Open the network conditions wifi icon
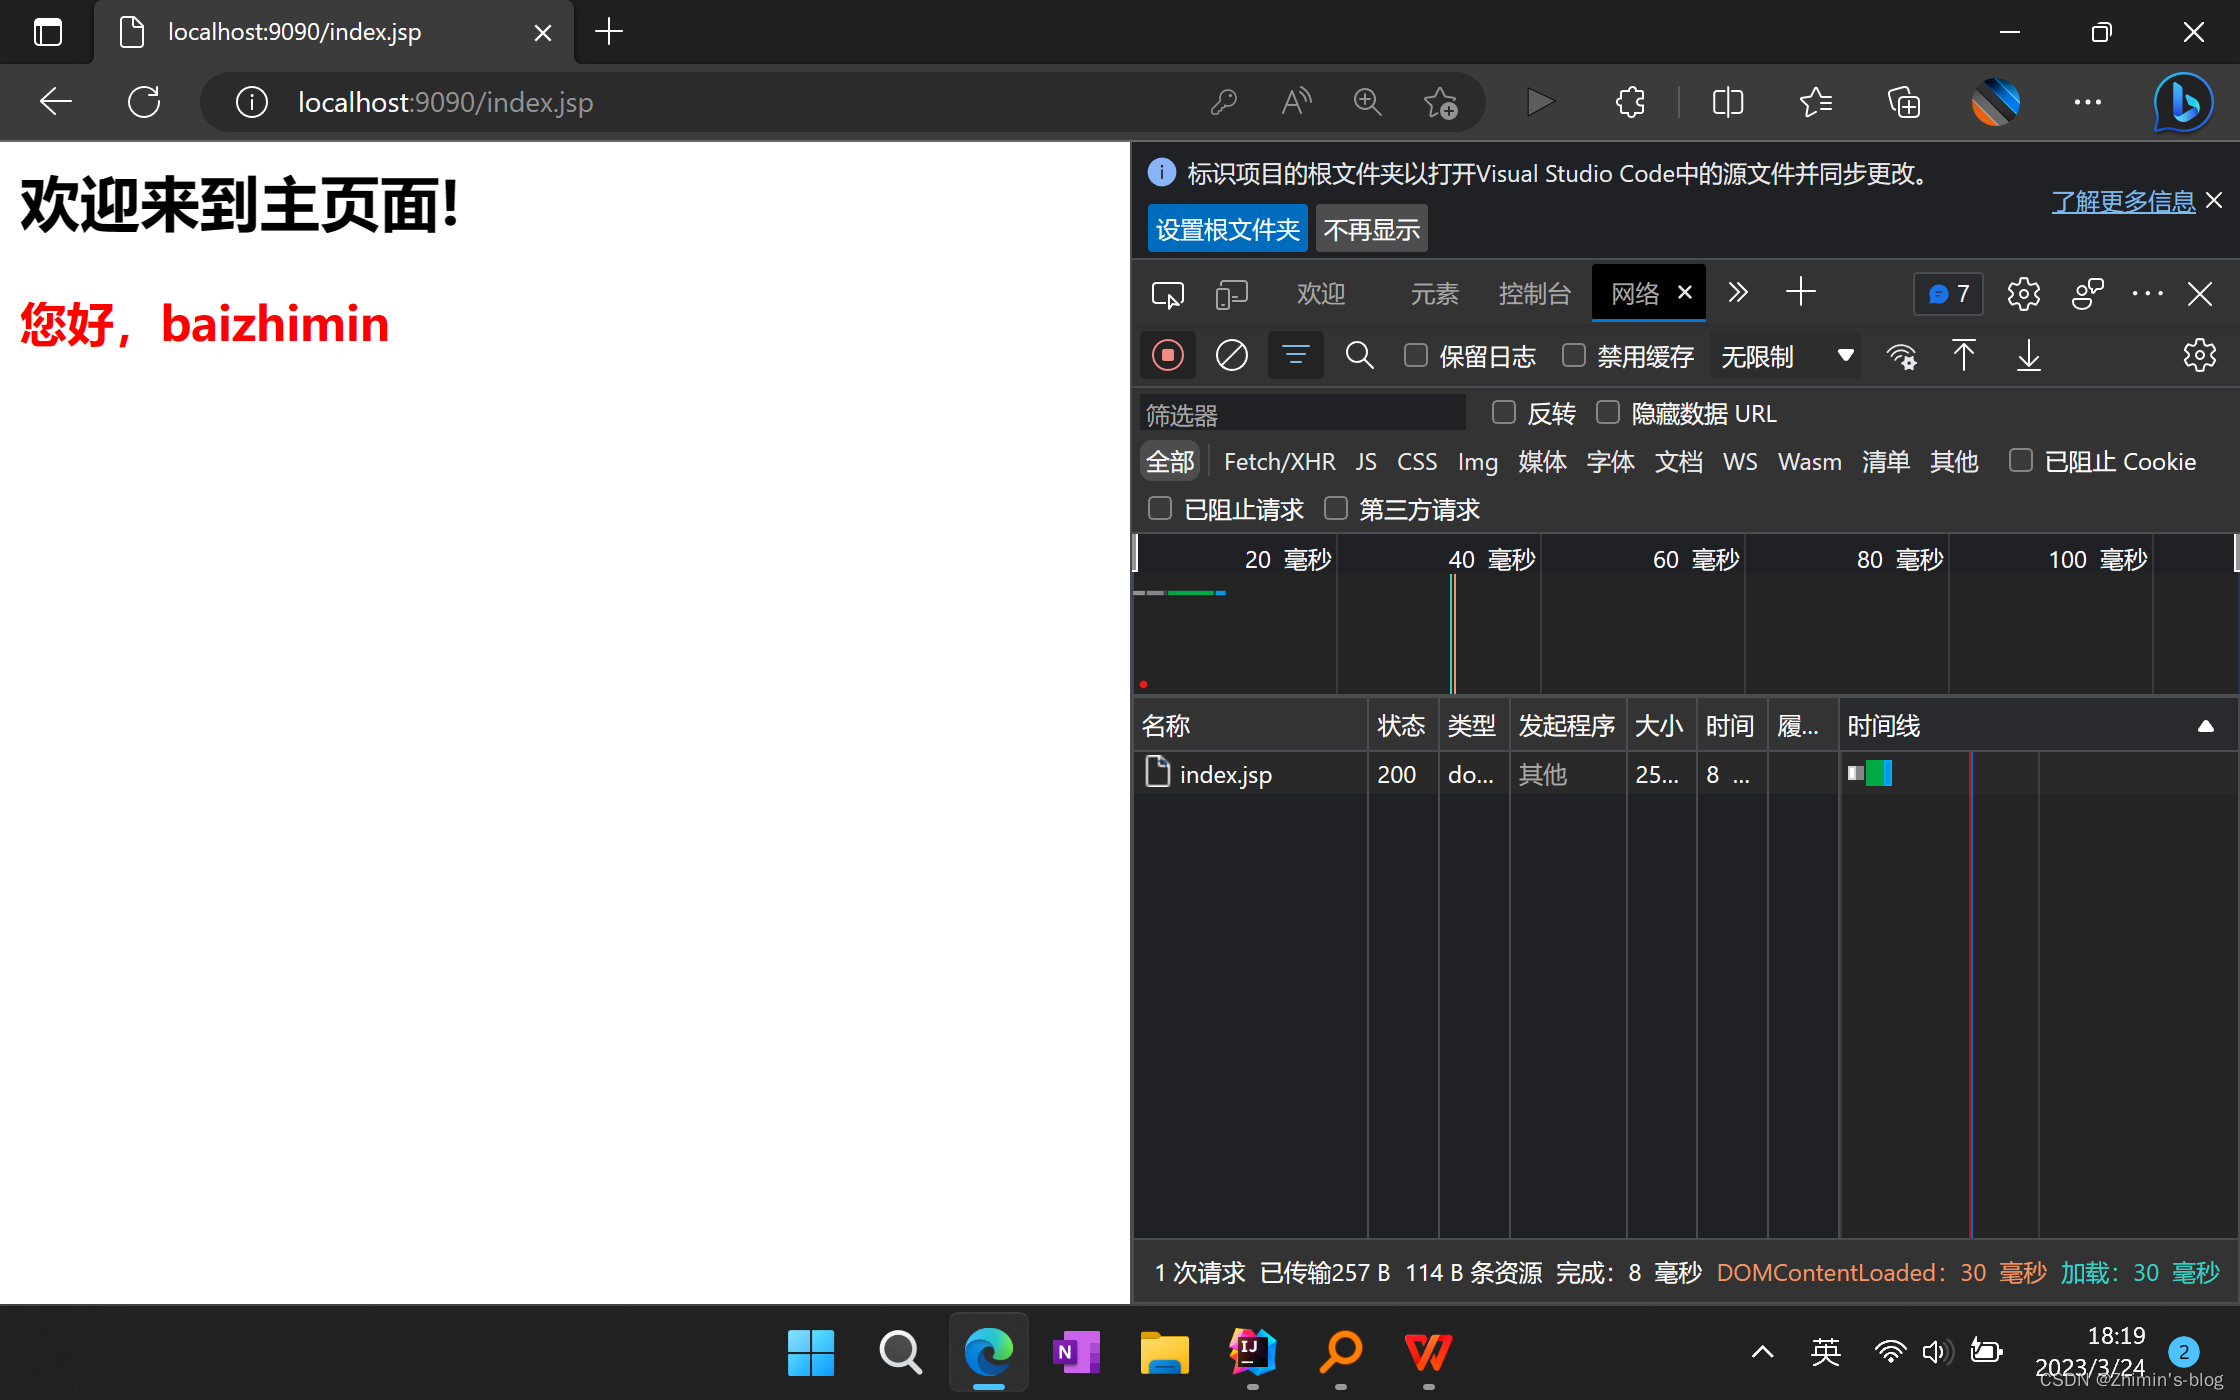Viewport: 2240px width, 1400px height. [x=1901, y=356]
